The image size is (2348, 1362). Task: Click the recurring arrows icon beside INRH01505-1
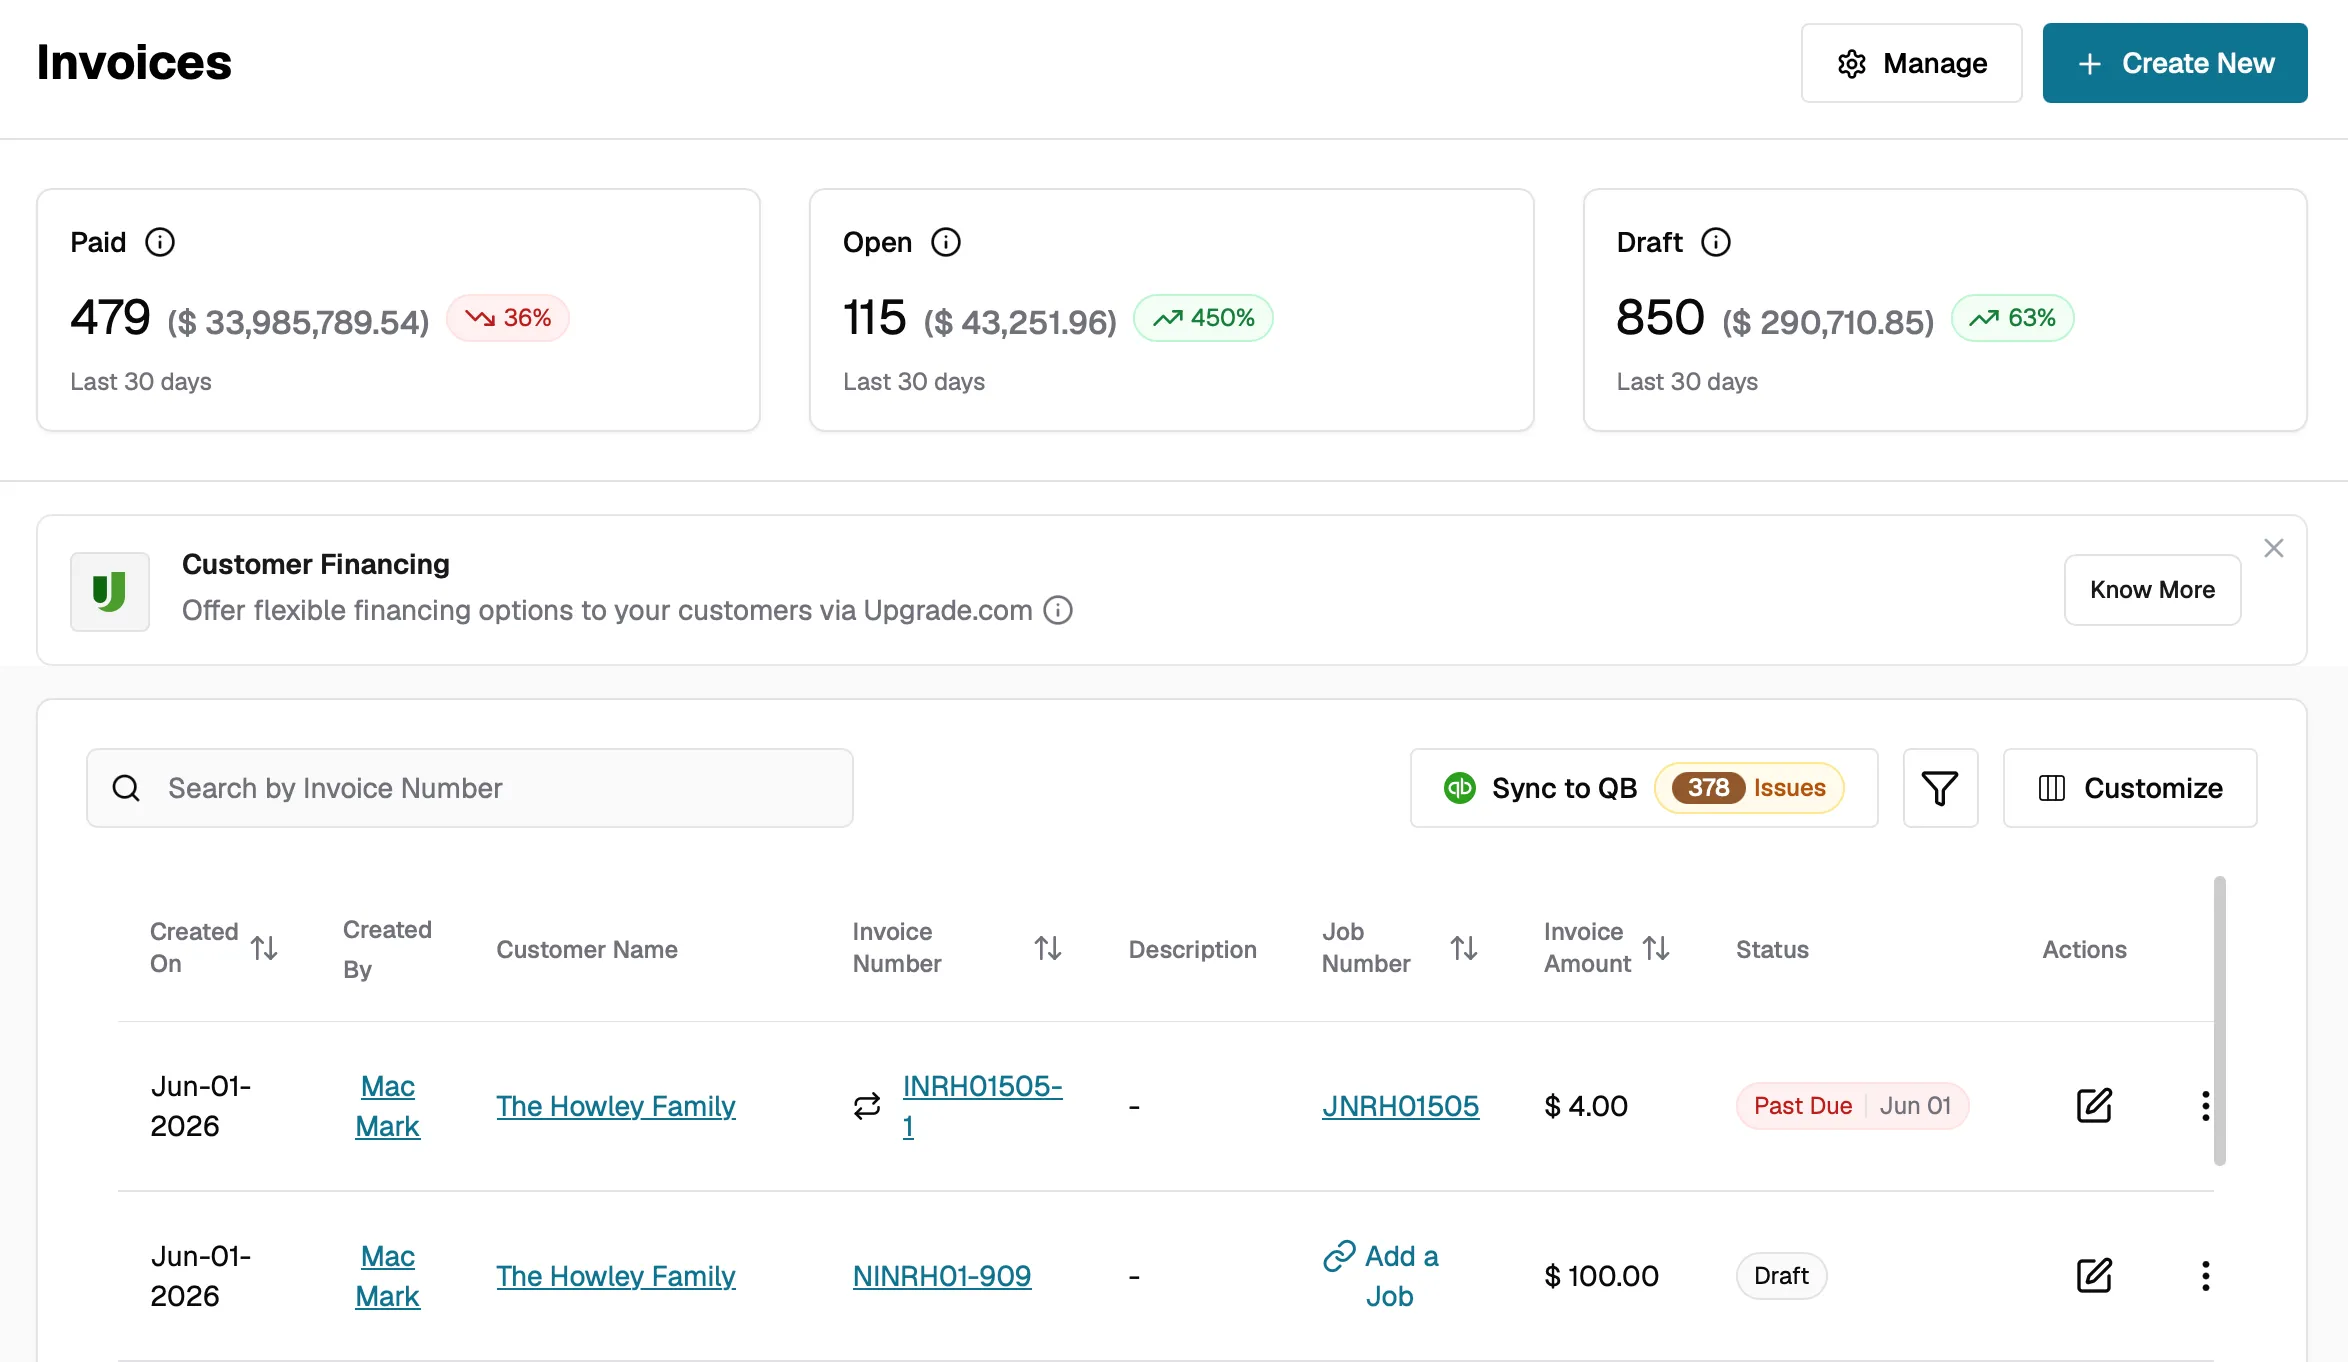click(x=867, y=1106)
